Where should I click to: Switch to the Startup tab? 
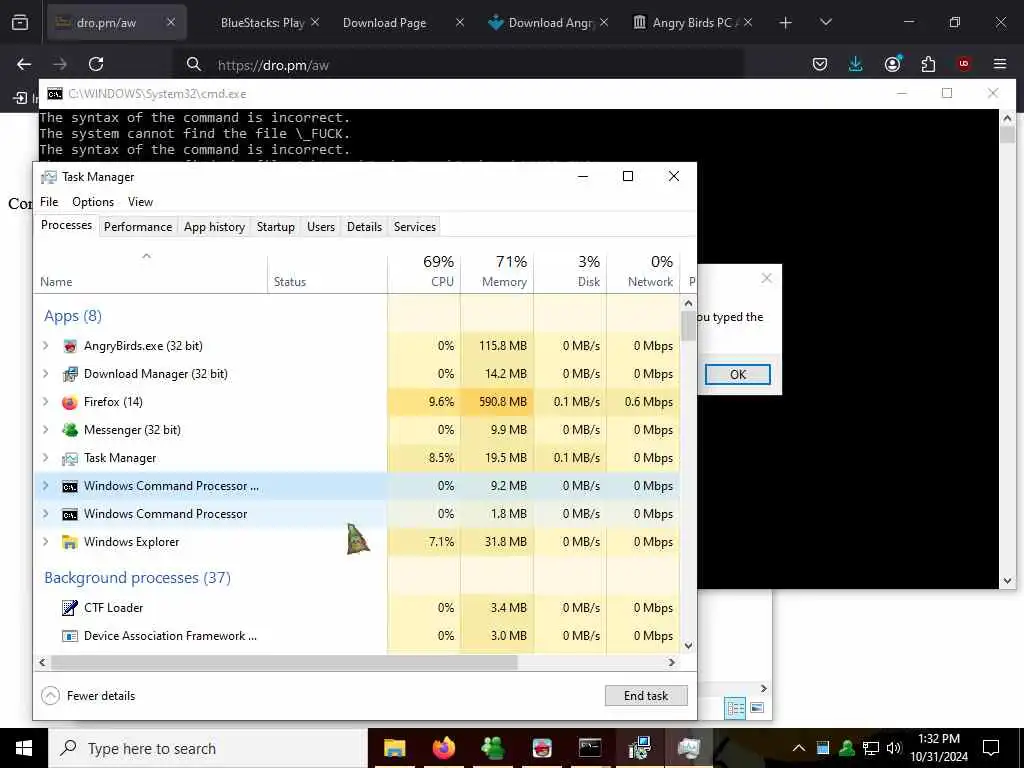tap(276, 227)
